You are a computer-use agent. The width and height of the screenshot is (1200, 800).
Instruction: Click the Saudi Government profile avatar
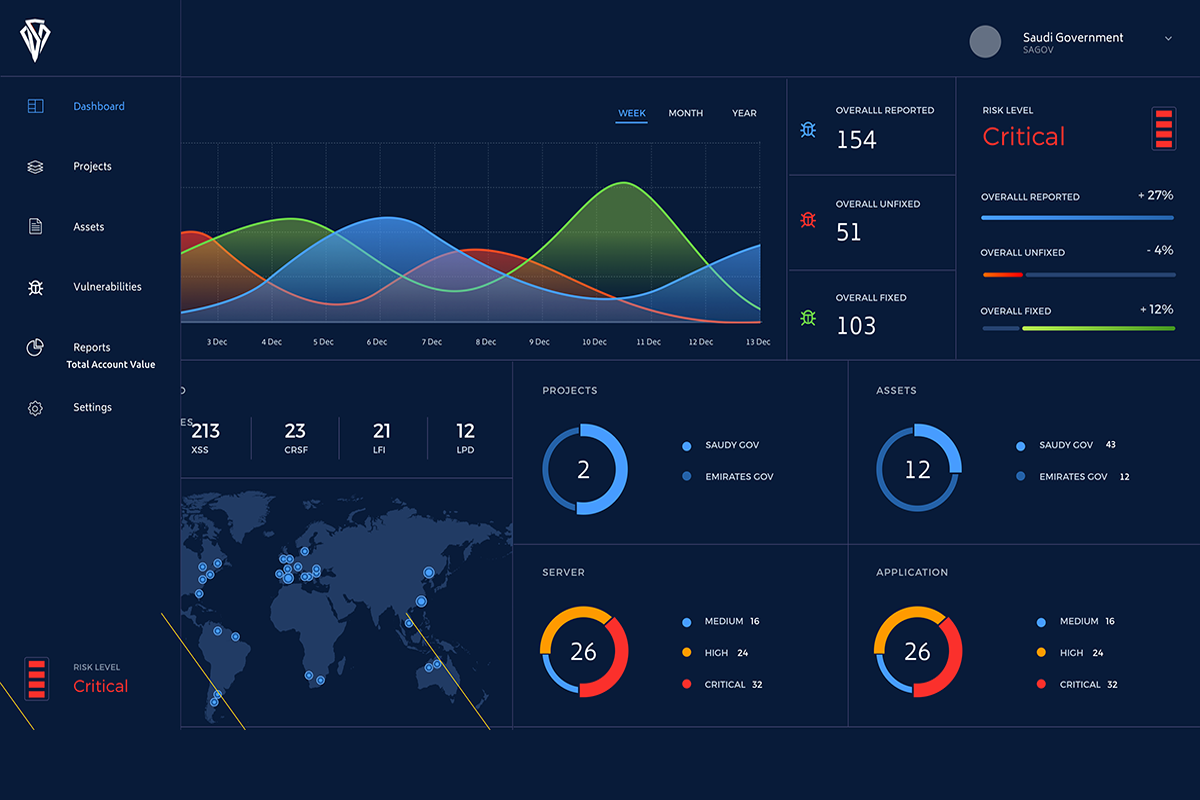point(986,41)
